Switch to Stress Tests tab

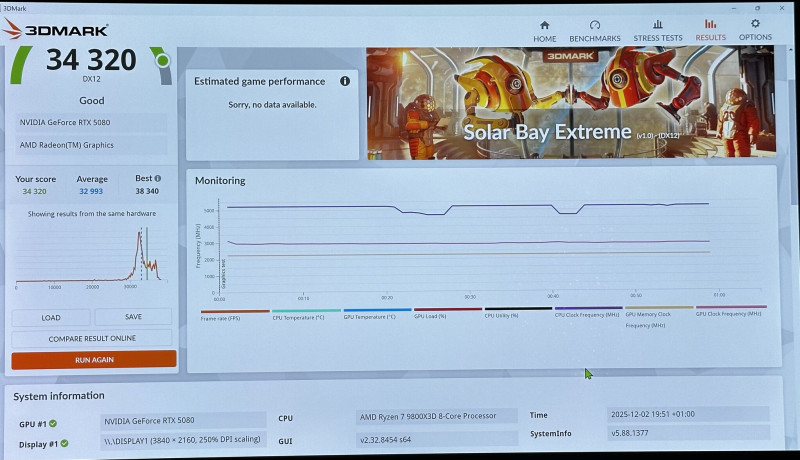click(658, 31)
